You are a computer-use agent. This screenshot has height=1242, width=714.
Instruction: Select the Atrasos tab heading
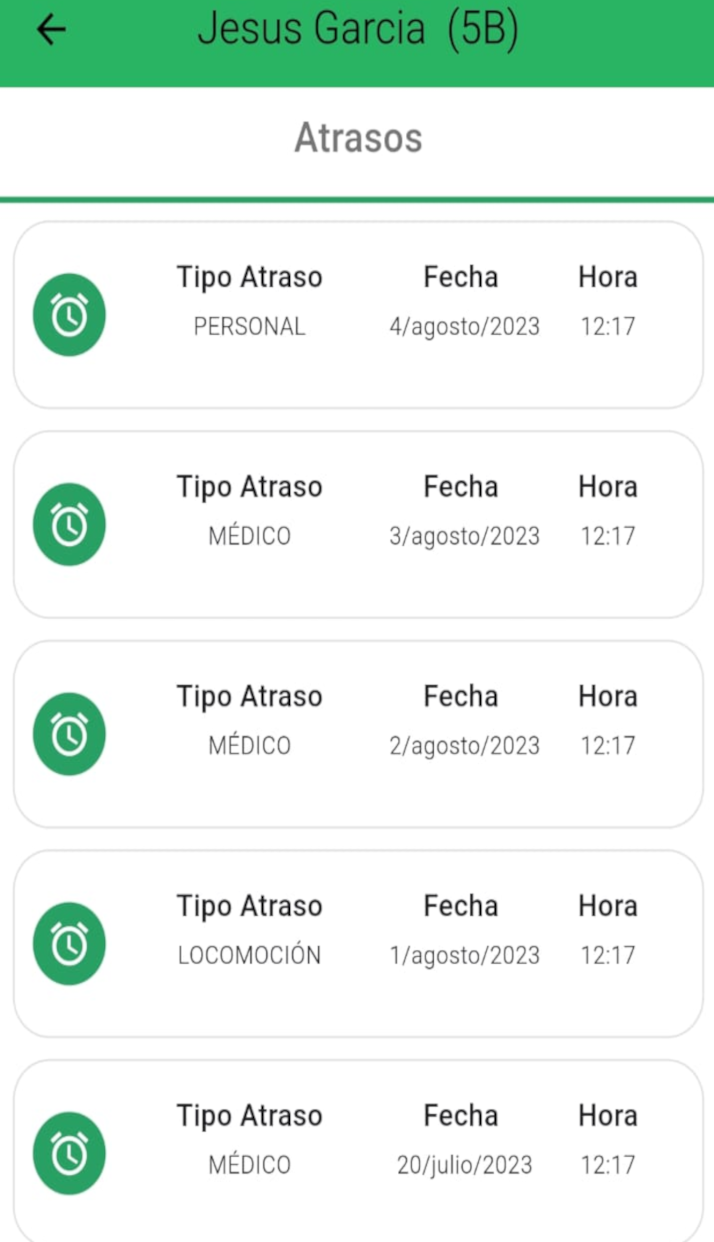358,138
